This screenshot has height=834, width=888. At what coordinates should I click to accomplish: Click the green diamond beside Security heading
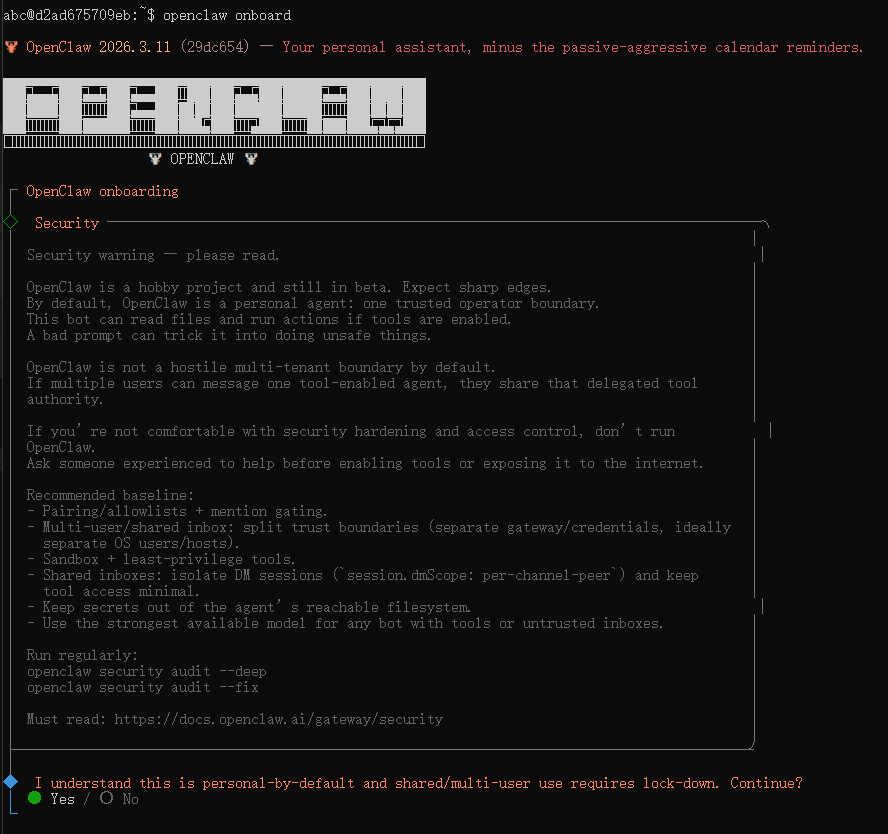(x=11, y=221)
